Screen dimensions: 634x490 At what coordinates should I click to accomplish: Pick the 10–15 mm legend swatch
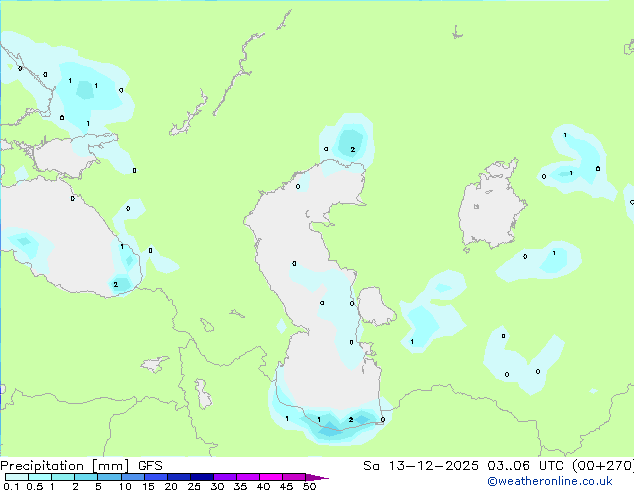(133, 477)
